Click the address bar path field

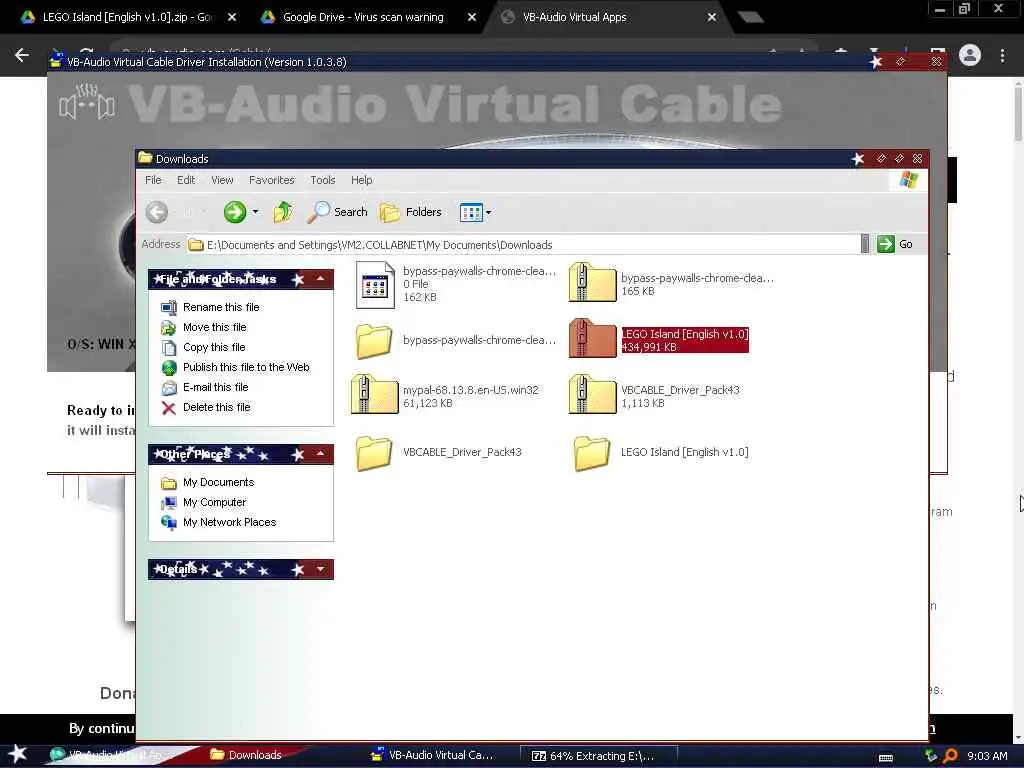pyautogui.click(x=523, y=245)
